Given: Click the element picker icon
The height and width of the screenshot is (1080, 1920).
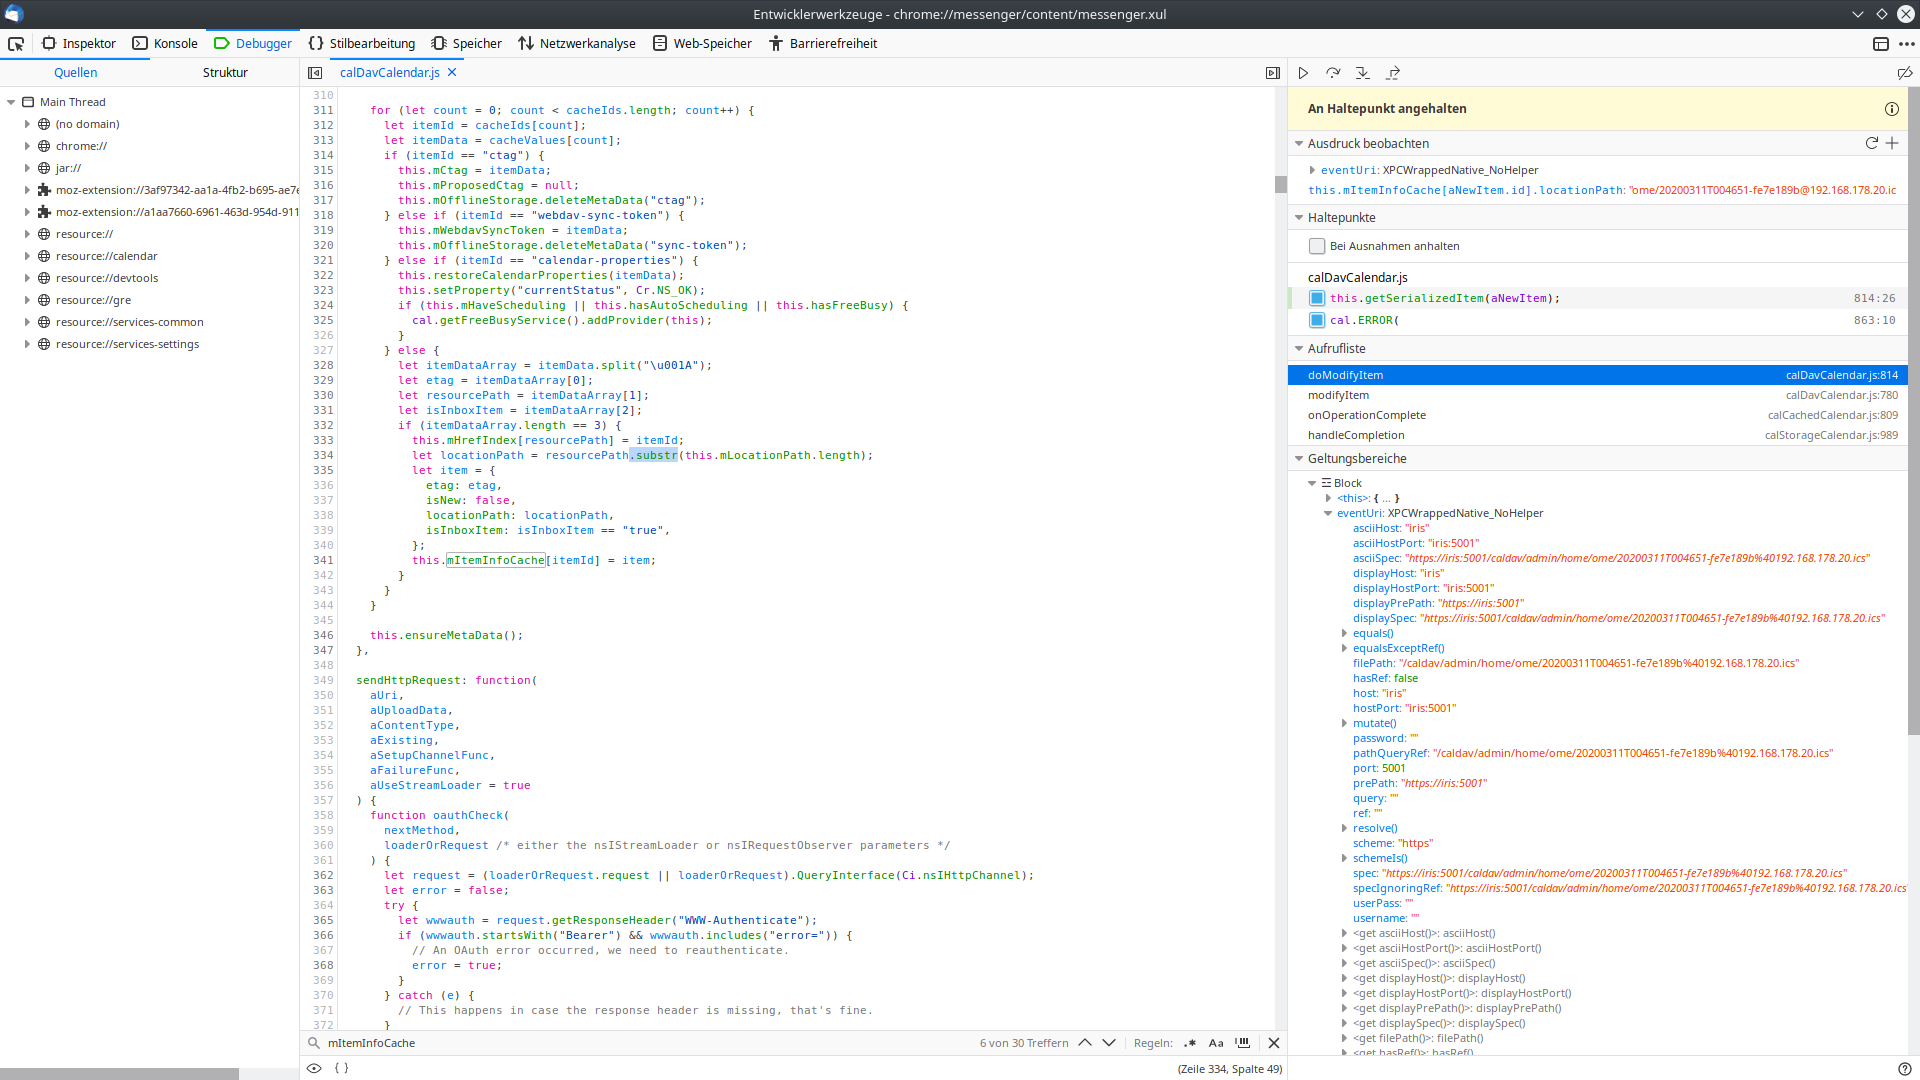Looking at the screenshot, I should coord(16,44).
